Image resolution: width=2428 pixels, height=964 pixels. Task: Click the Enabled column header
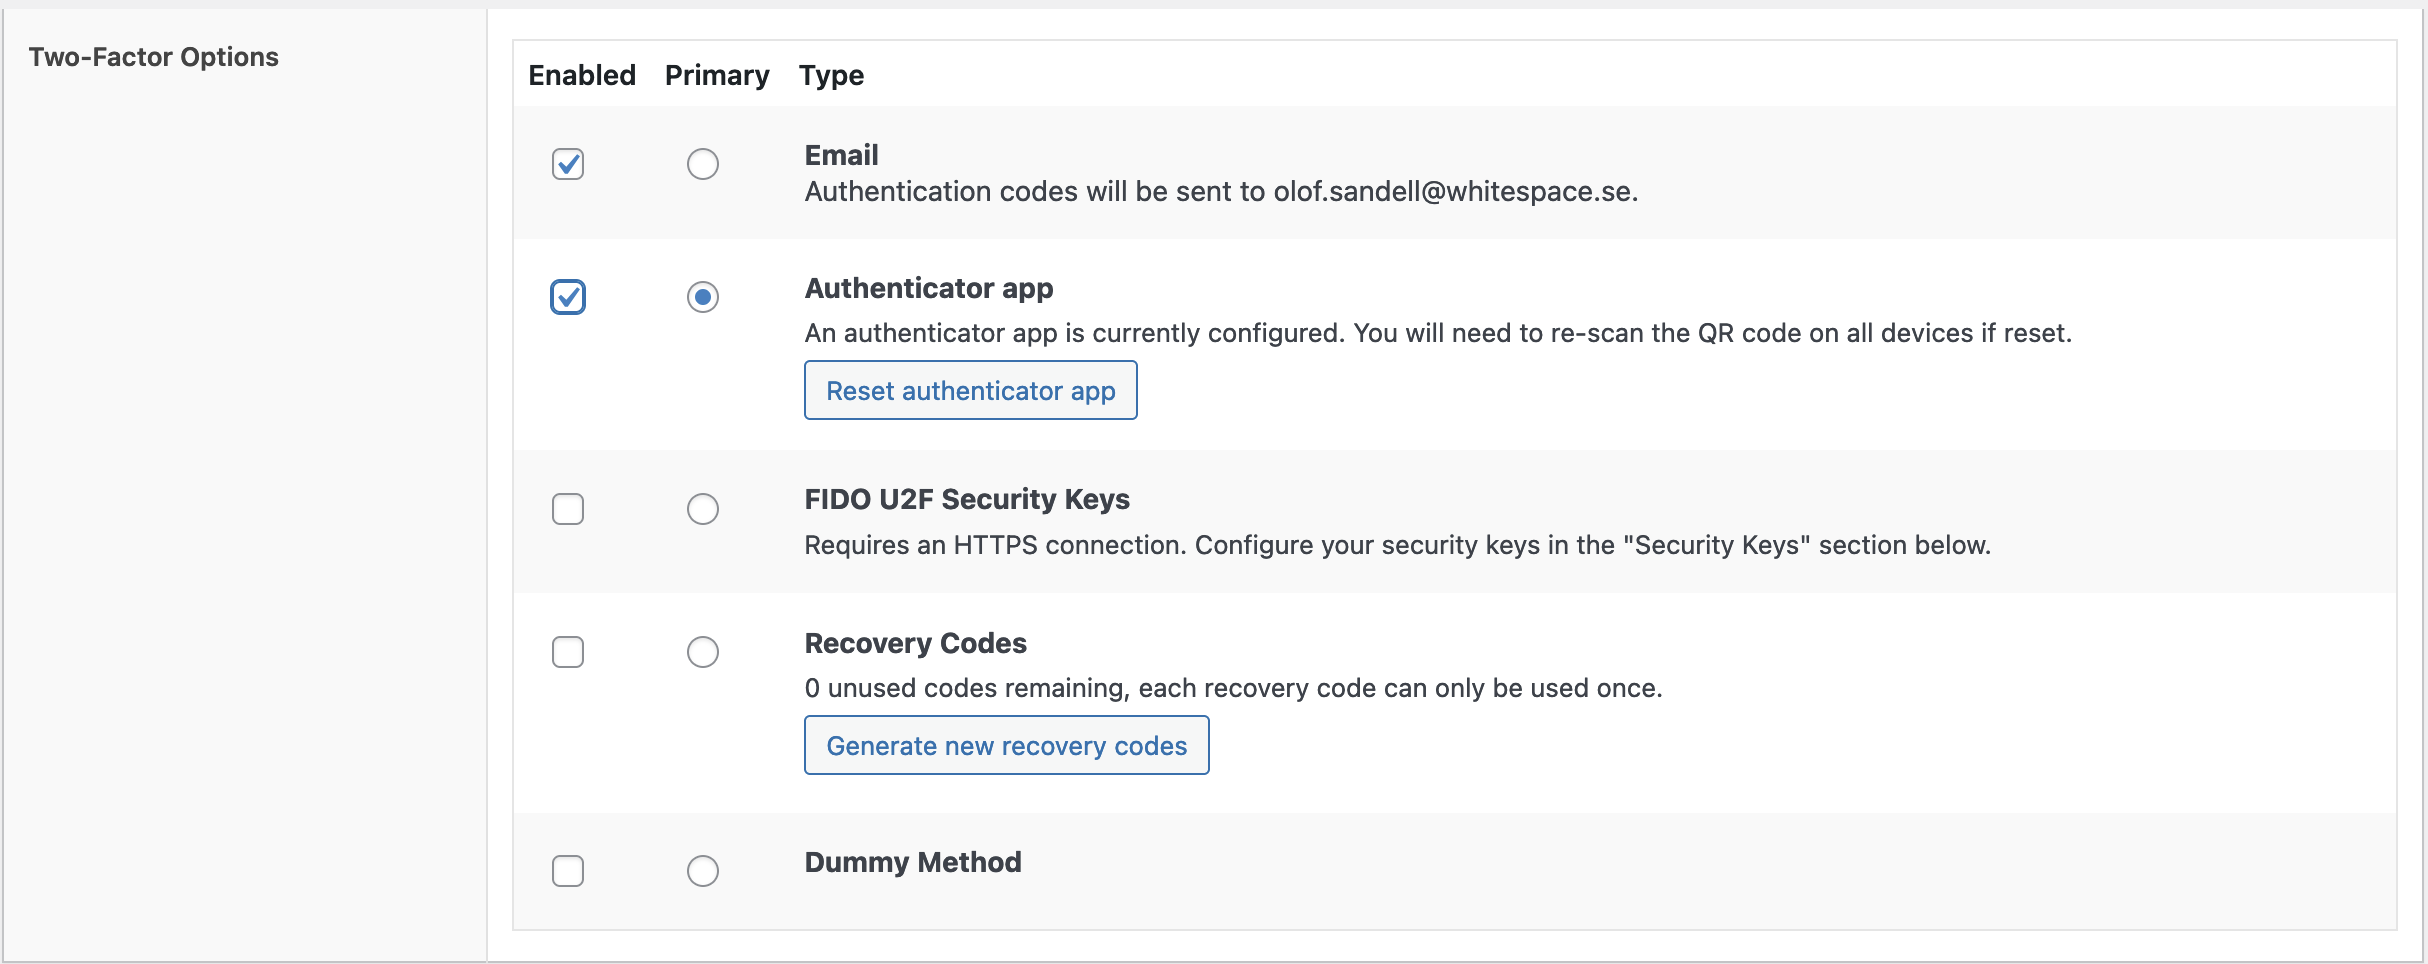click(x=582, y=75)
